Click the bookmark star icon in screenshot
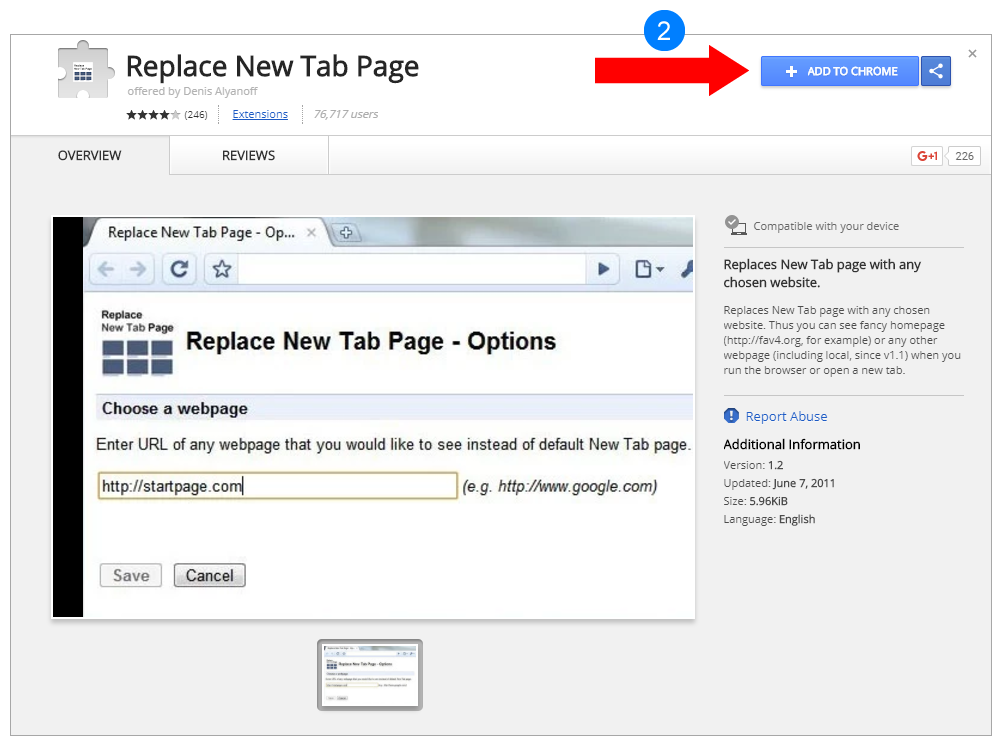 click(x=222, y=269)
